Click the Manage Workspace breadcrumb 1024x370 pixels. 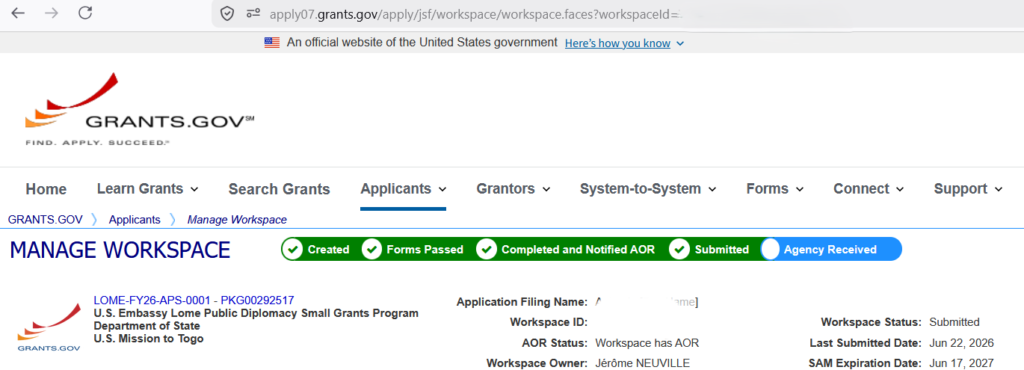(237, 220)
